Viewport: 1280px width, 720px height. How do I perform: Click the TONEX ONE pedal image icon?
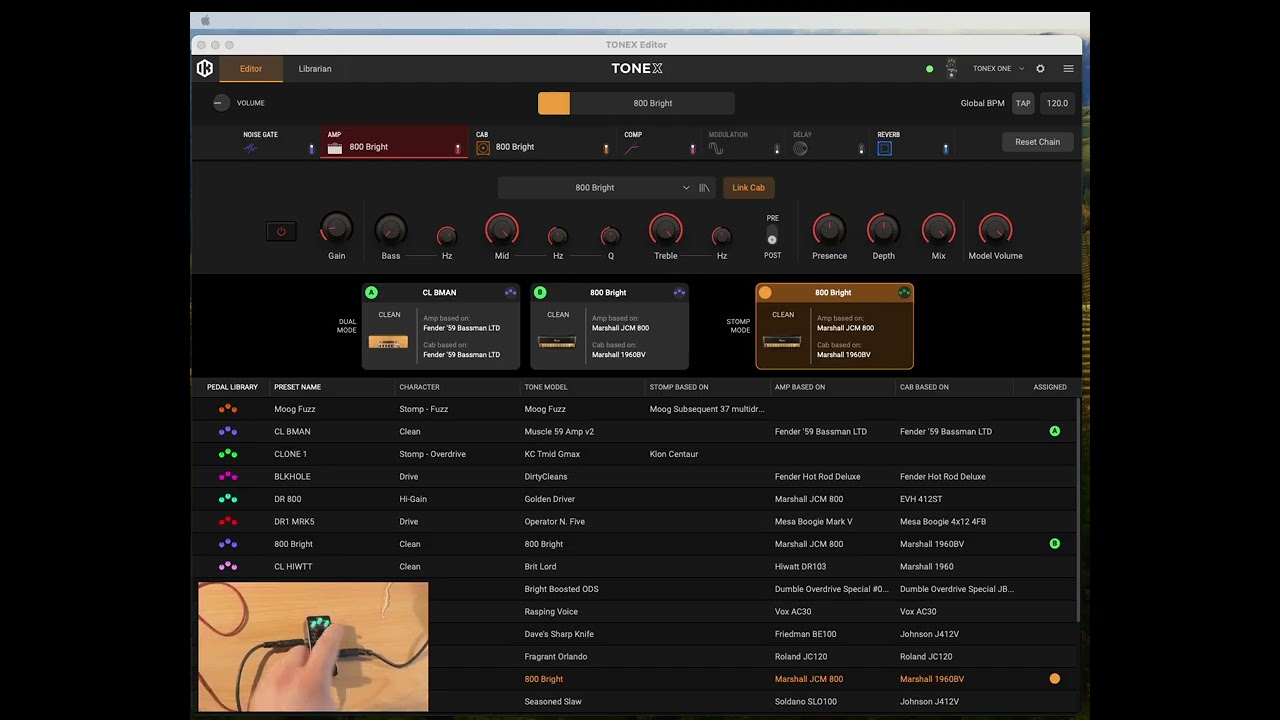click(x=951, y=68)
